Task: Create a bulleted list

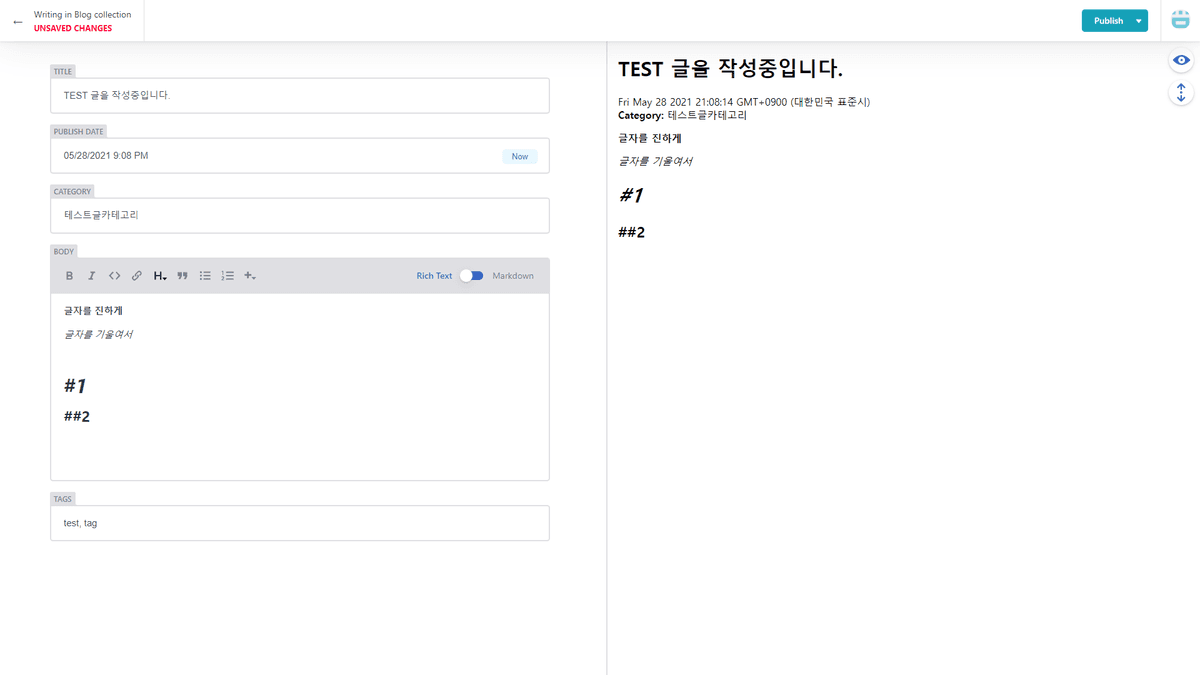Action: tap(205, 276)
